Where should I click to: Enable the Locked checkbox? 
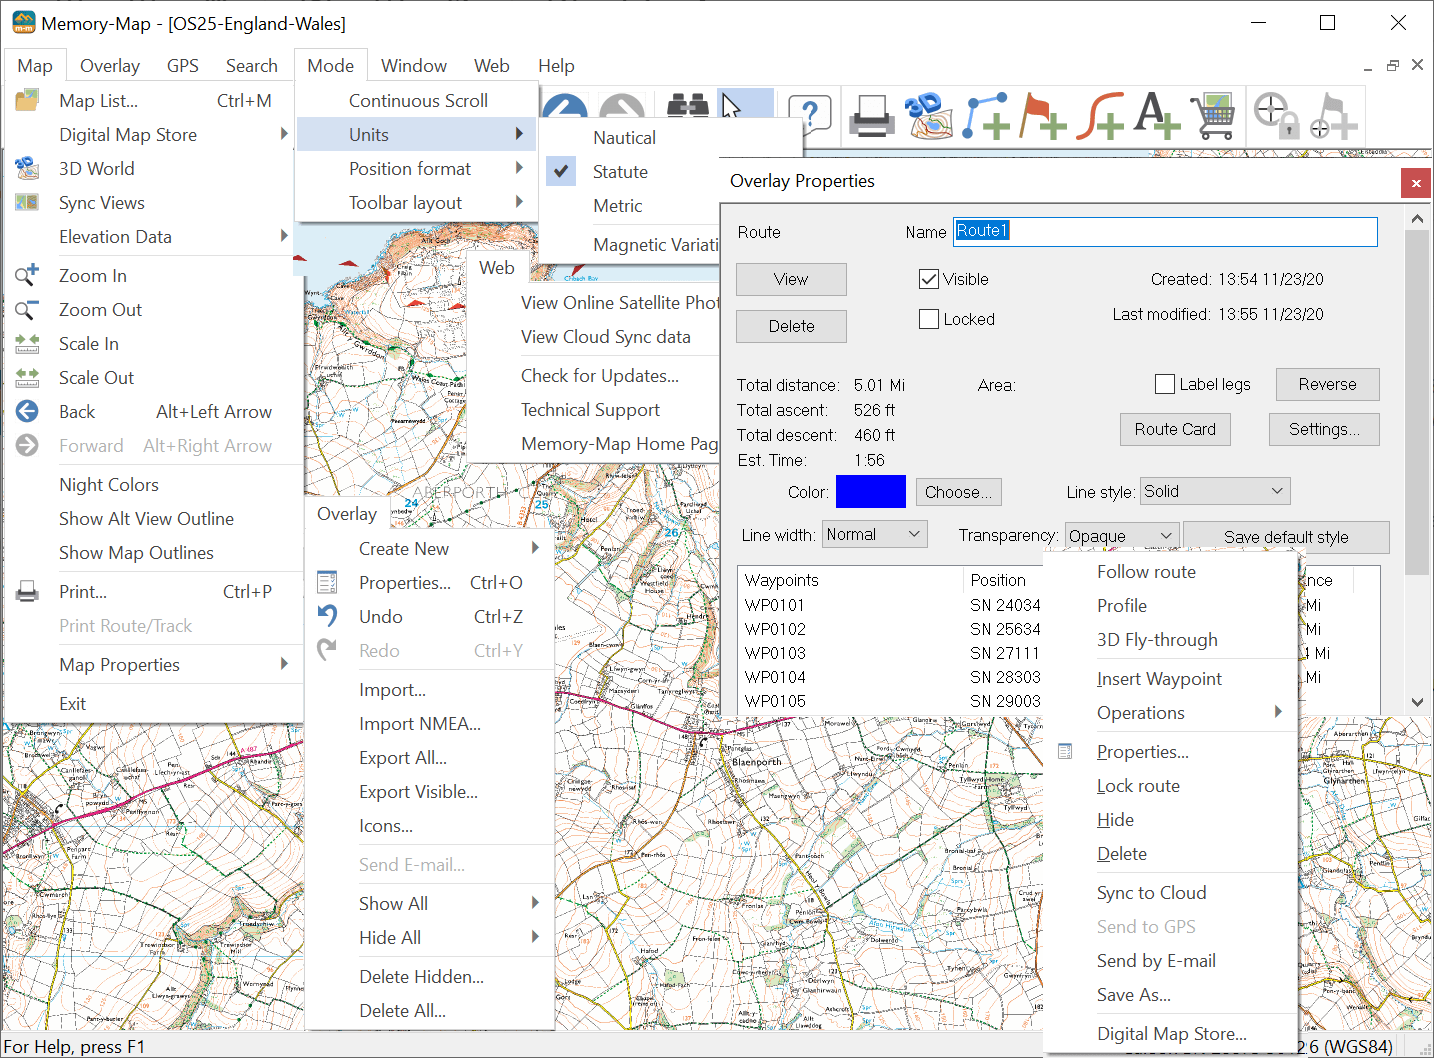pos(929,319)
